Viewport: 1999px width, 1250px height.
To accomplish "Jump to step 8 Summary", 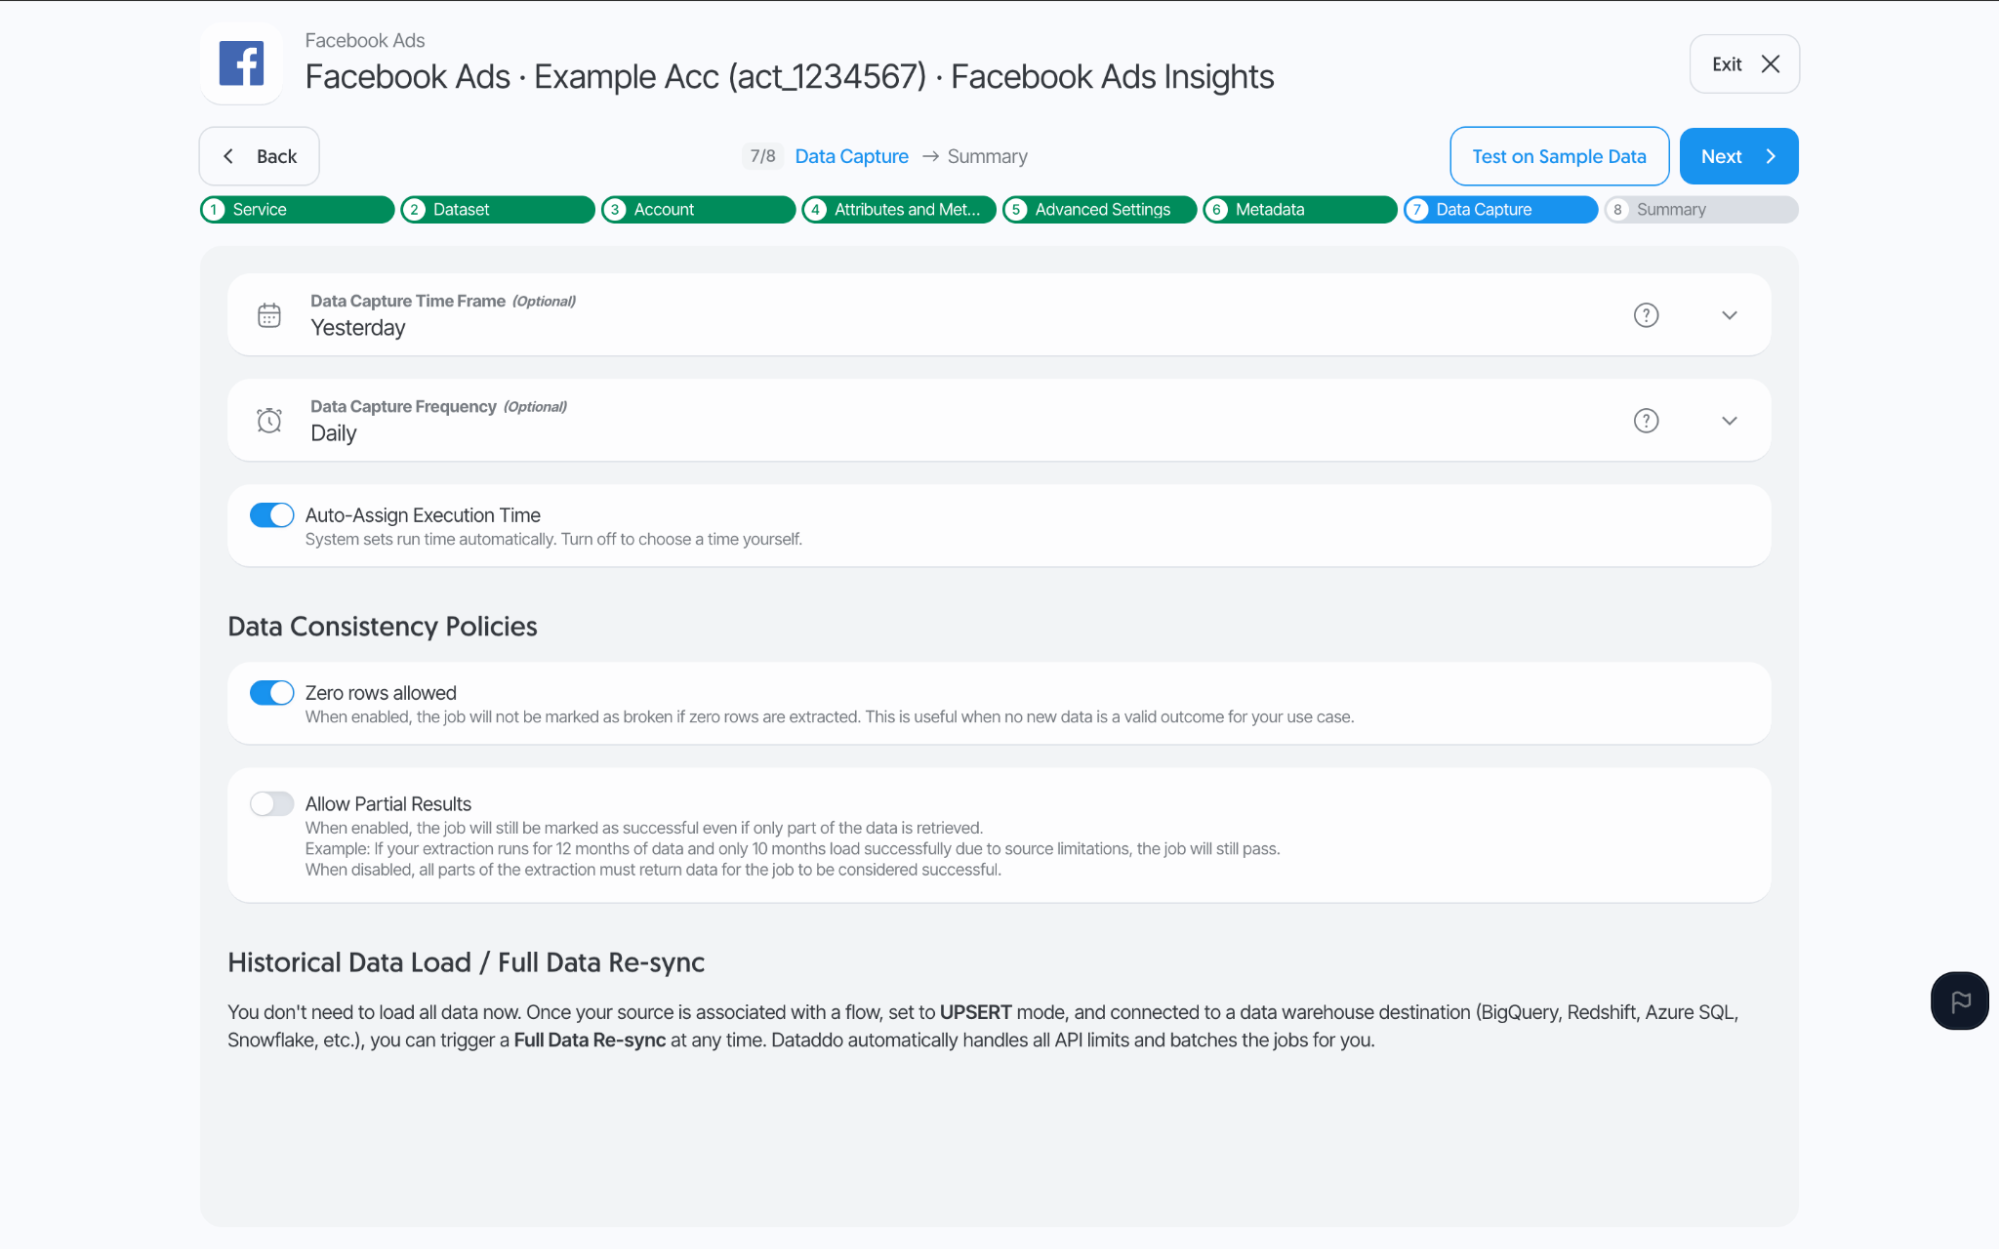I will tap(1701, 209).
